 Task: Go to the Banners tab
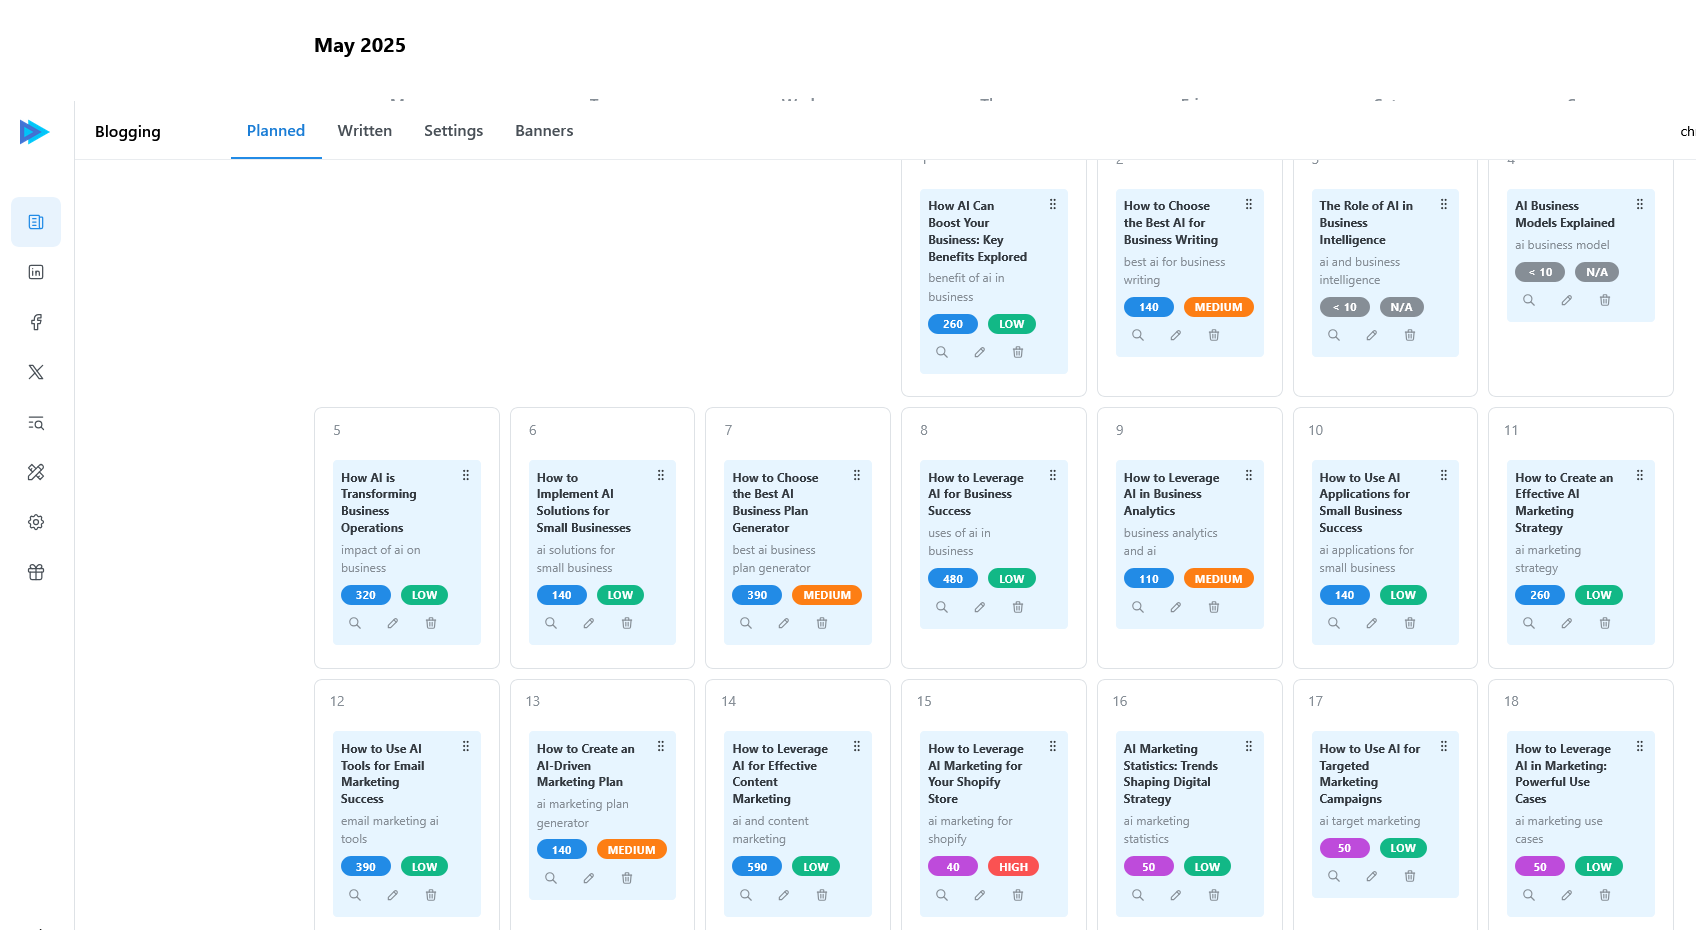click(544, 131)
